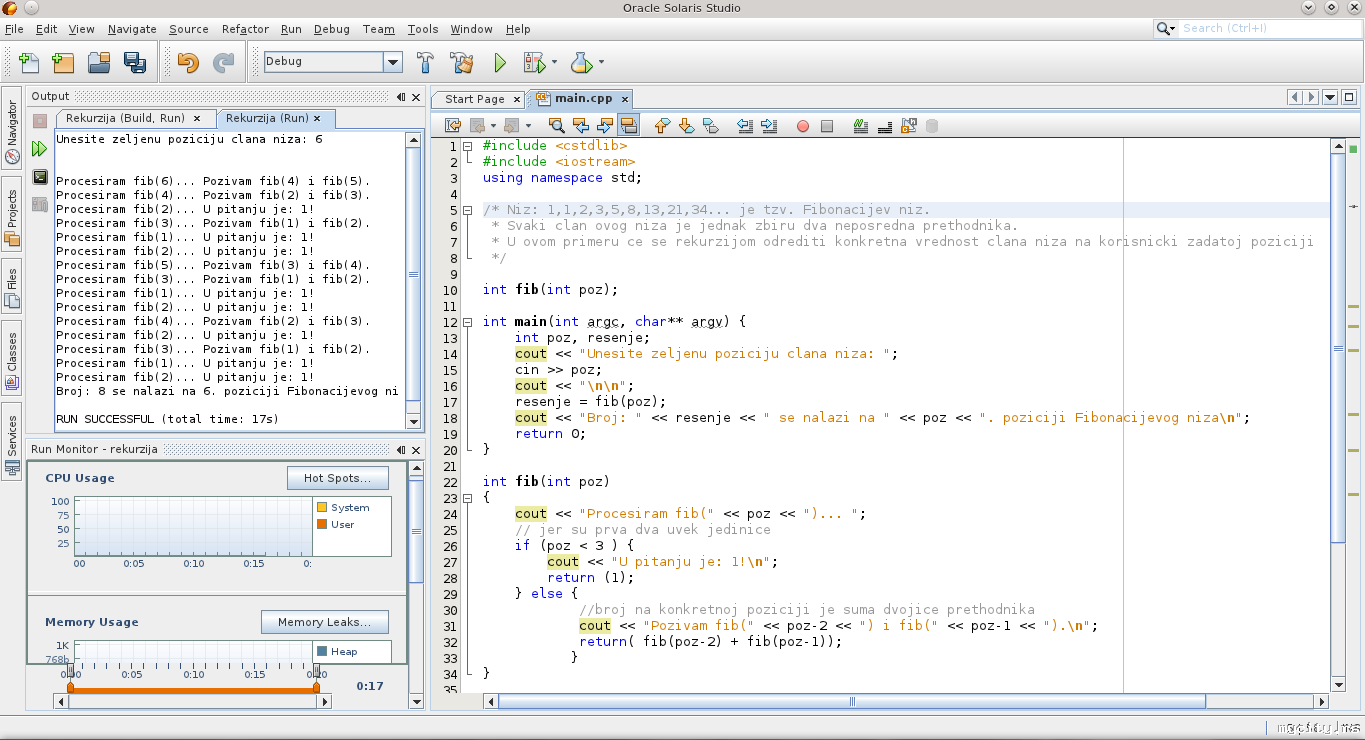Viewport: 1365px width, 740px height.
Task: Click the Save All icon
Action: pos(134,63)
